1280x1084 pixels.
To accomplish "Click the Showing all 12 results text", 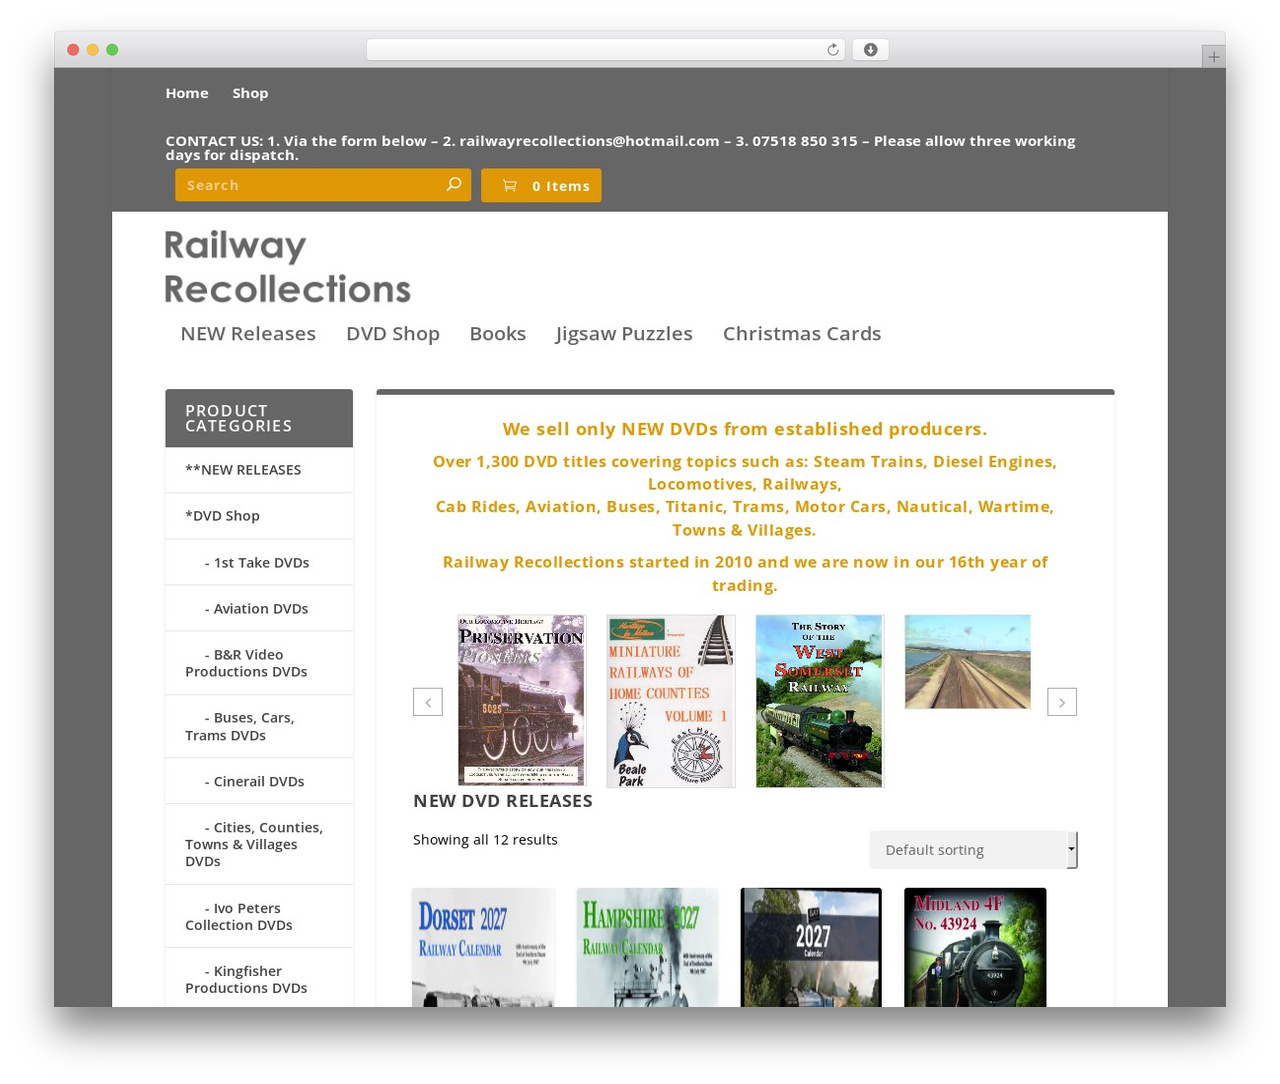I will [x=485, y=840].
